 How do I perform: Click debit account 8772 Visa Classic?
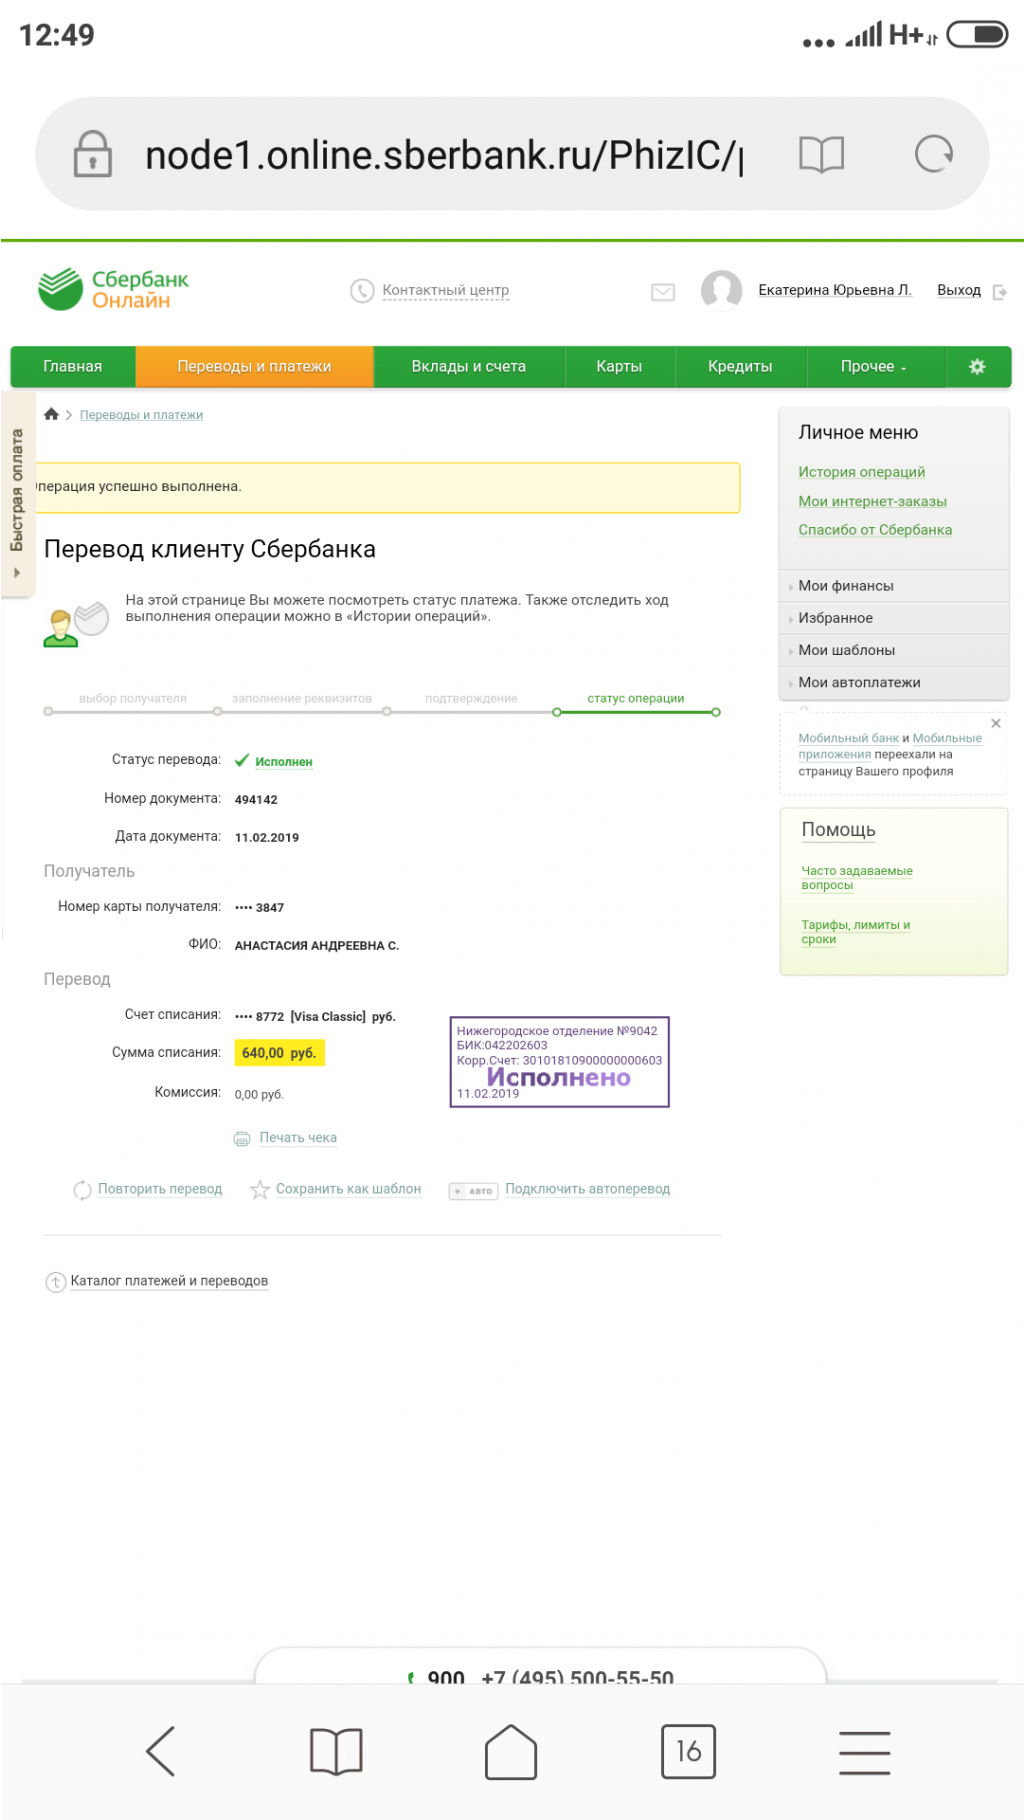pos(315,1017)
